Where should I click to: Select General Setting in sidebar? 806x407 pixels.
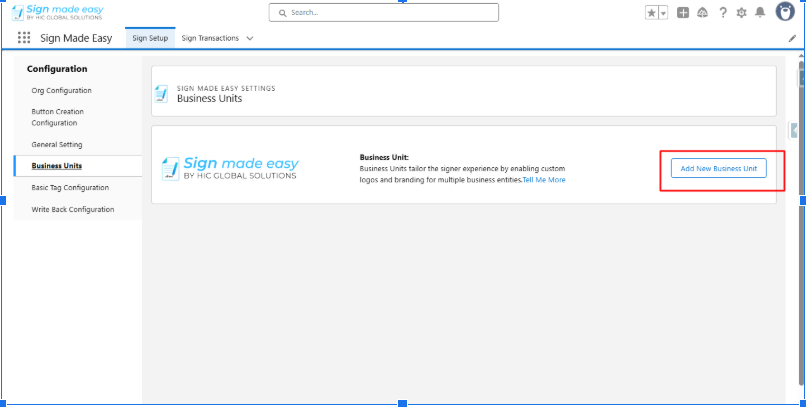pos(57,144)
